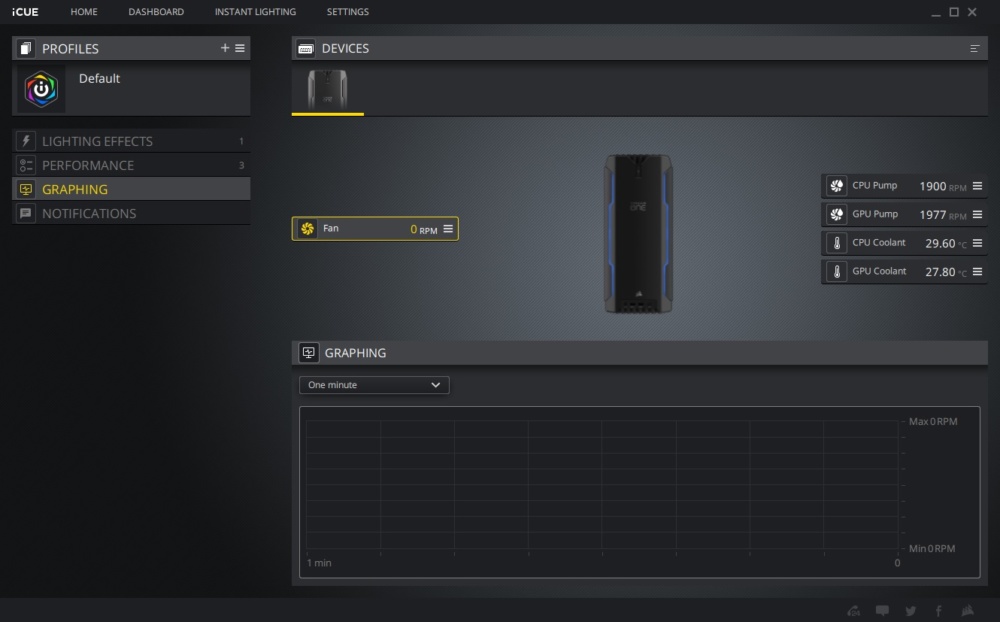The width and height of the screenshot is (1000, 622).
Task: Open CPU Coolant options menu
Action: 977,243
